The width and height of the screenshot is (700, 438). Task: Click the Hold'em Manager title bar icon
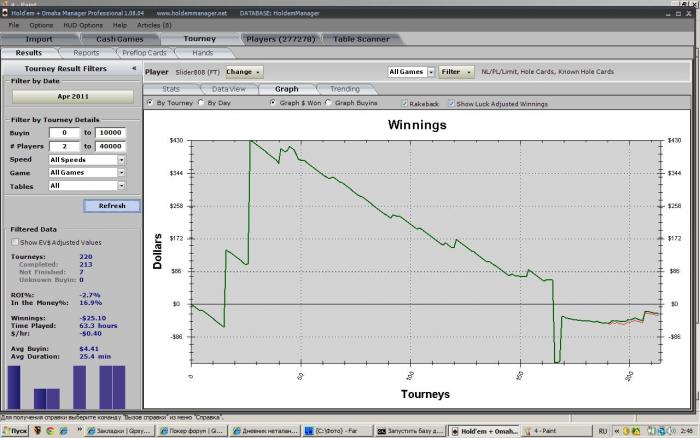(x=5, y=13)
